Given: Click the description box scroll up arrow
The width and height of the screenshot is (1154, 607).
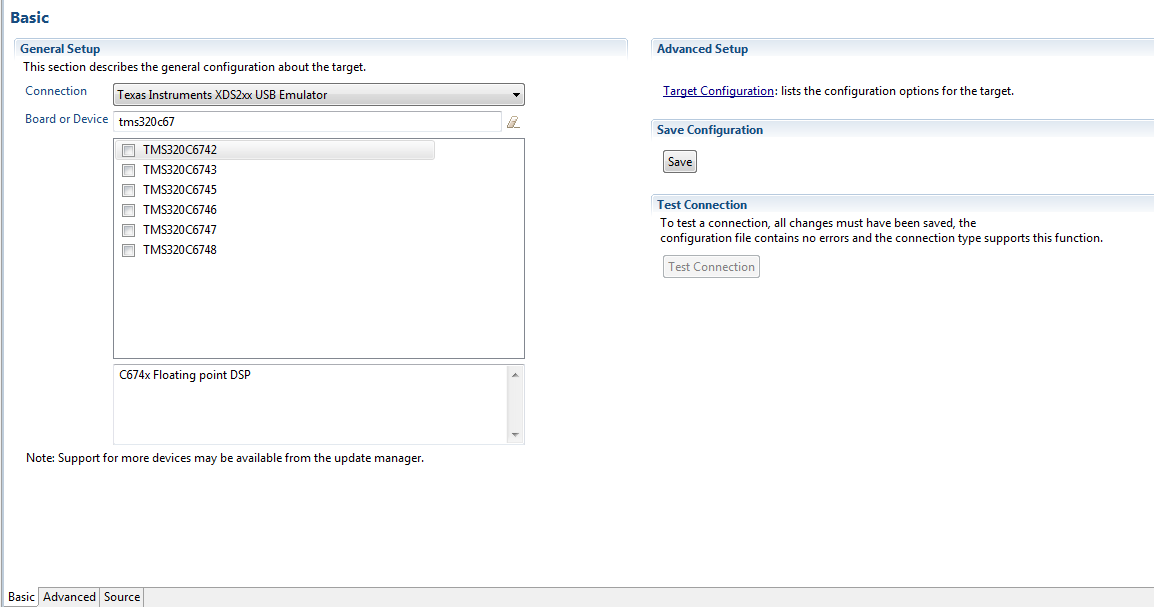Looking at the screenshot, I should click(515, 375).
